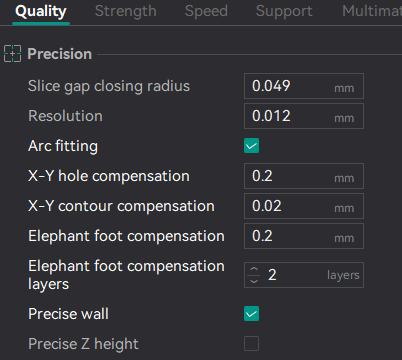Screen dimensions: 402x360
Task: Click the Resolution value field
Action: [x=304, y=116]
